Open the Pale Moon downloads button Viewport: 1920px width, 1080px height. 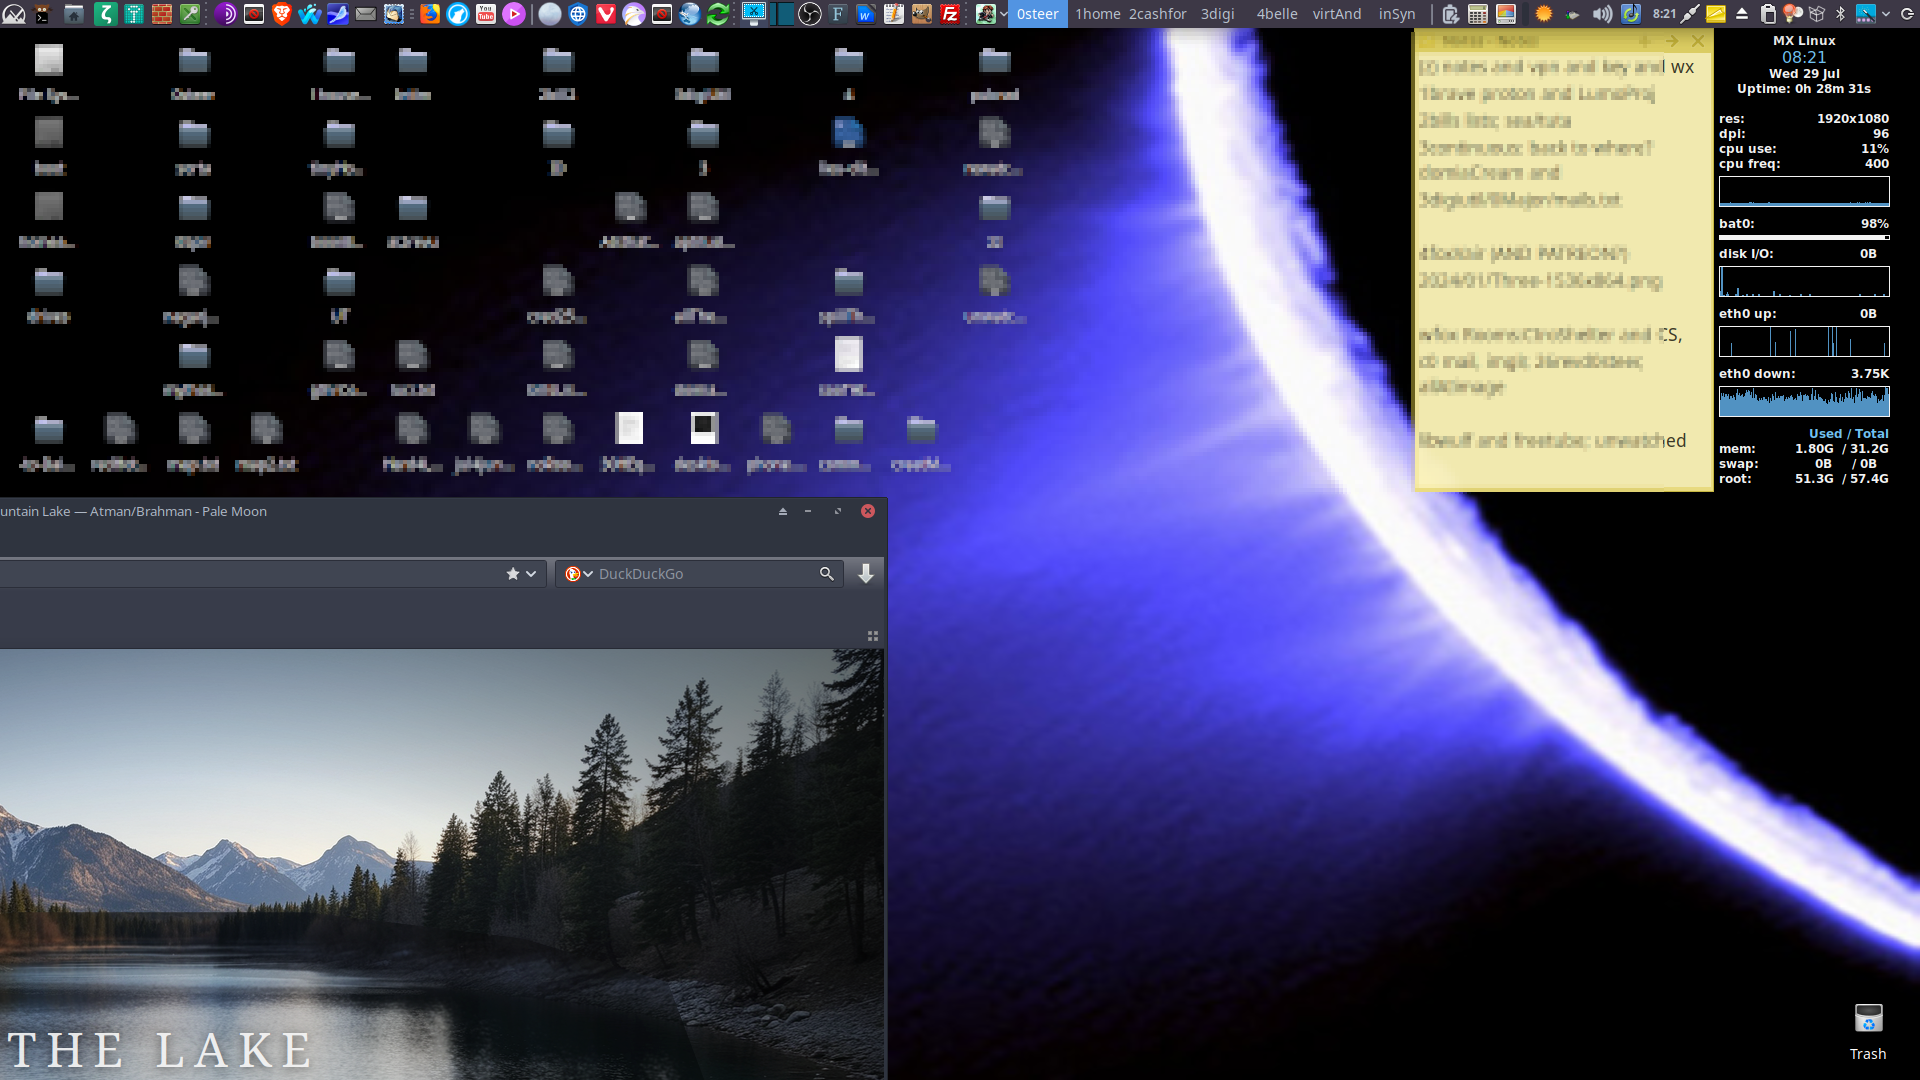coord(866,573)
